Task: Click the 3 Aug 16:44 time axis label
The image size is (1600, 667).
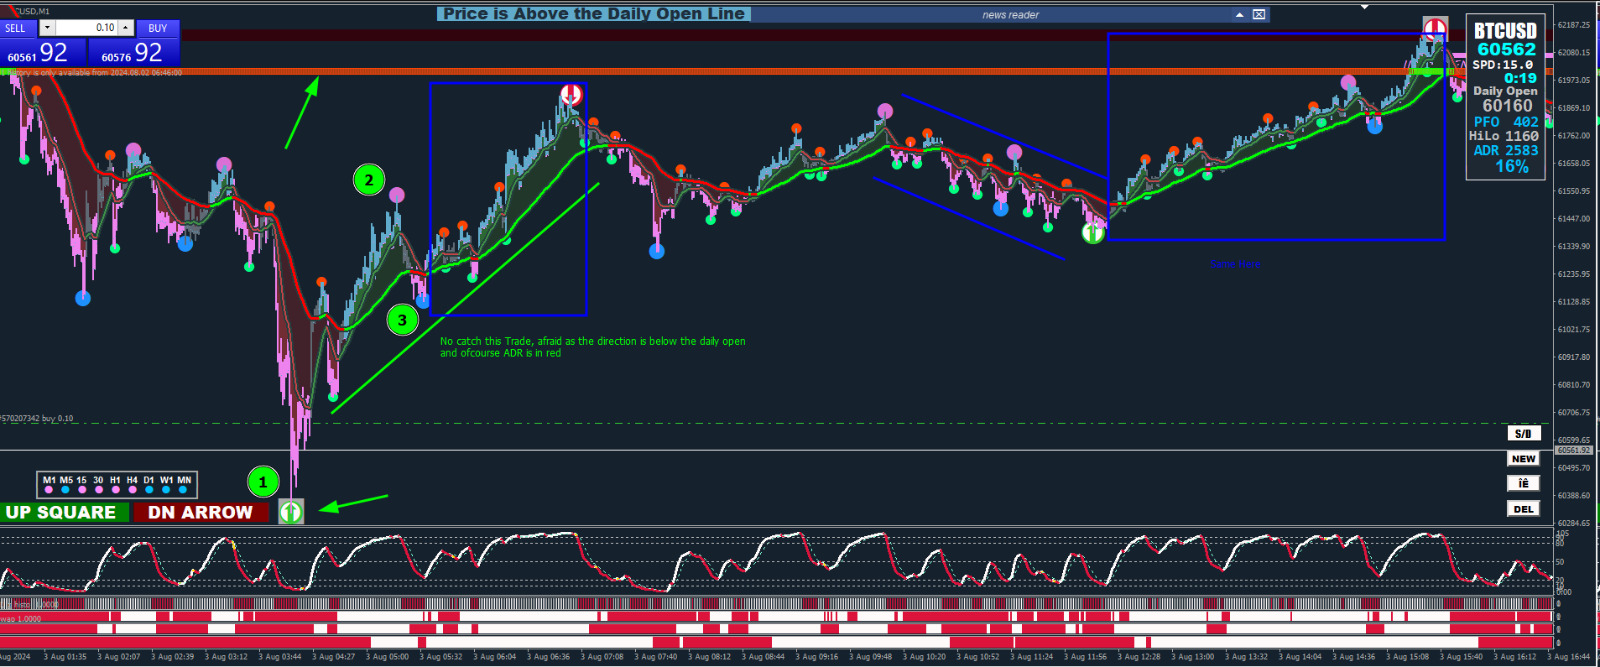Action: coord(1568,657)
